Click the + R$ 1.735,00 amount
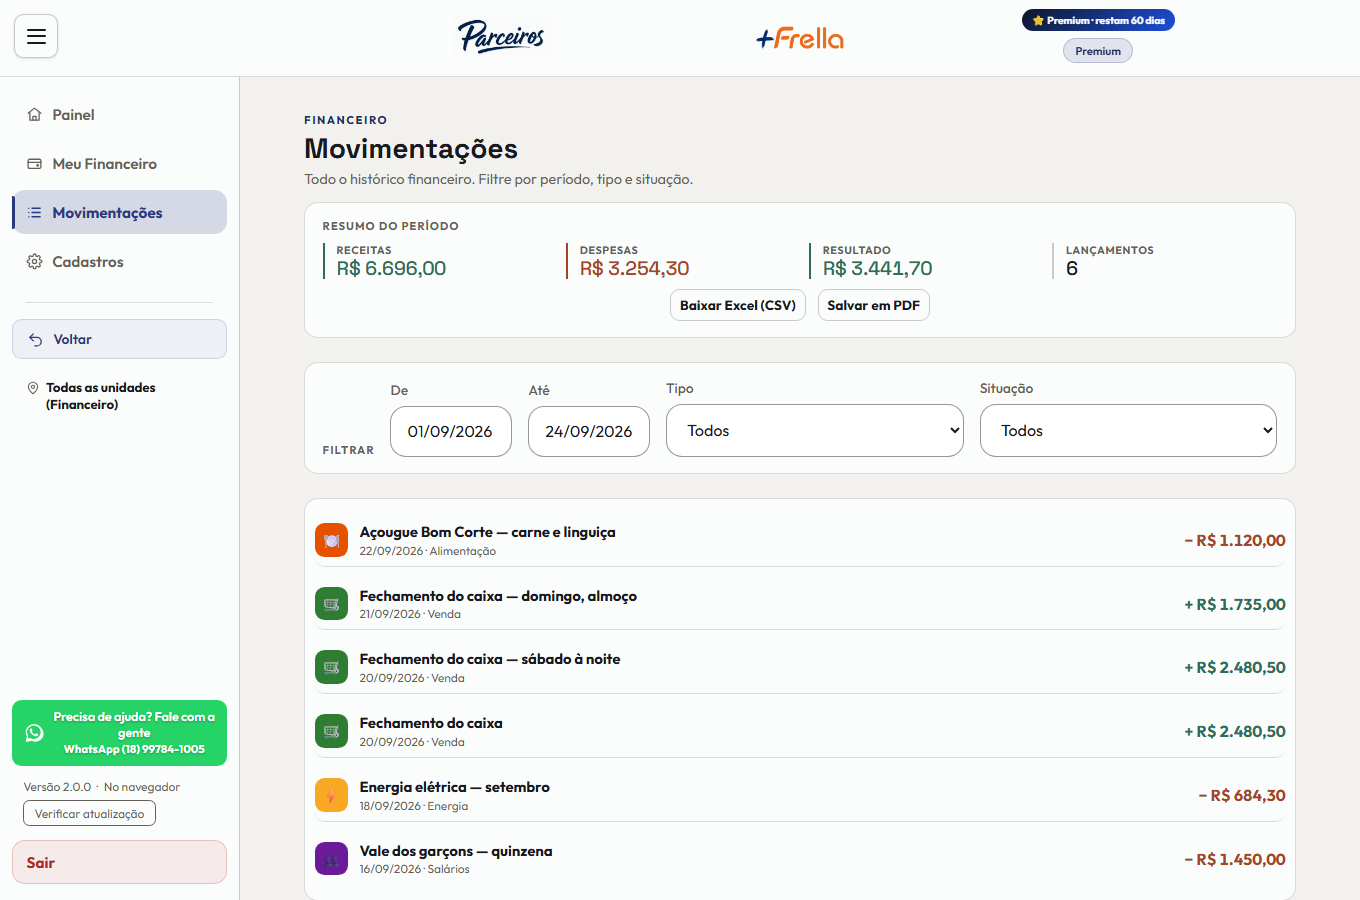1360x900 pixels. point(1235,605)
